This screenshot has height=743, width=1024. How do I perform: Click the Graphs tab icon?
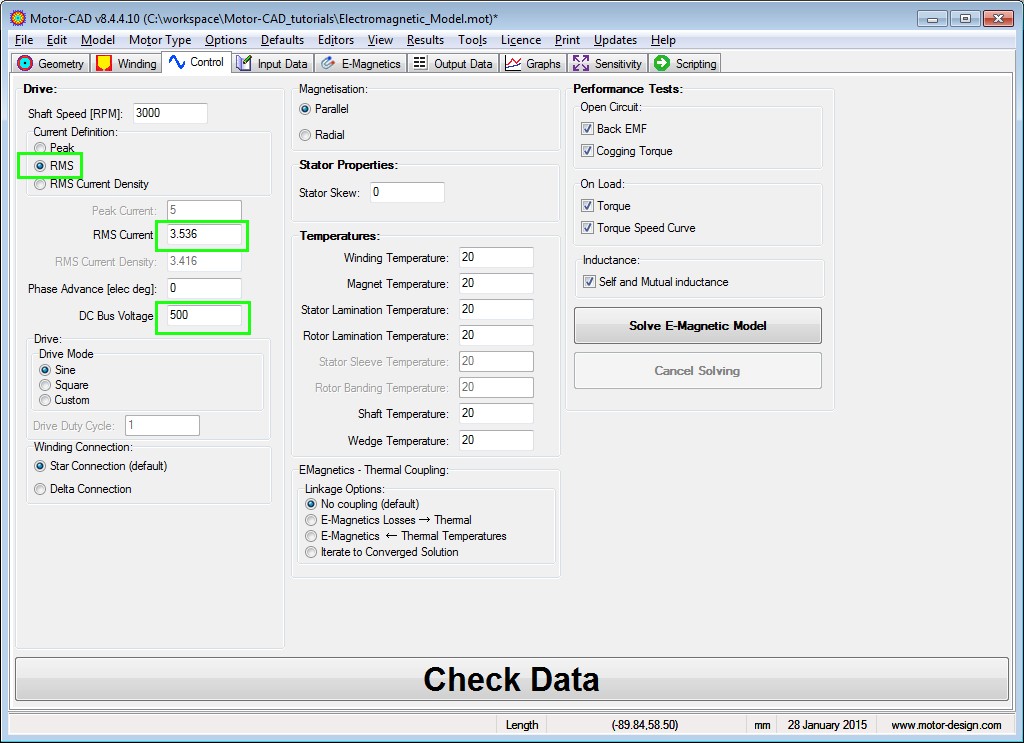[513, 64]
